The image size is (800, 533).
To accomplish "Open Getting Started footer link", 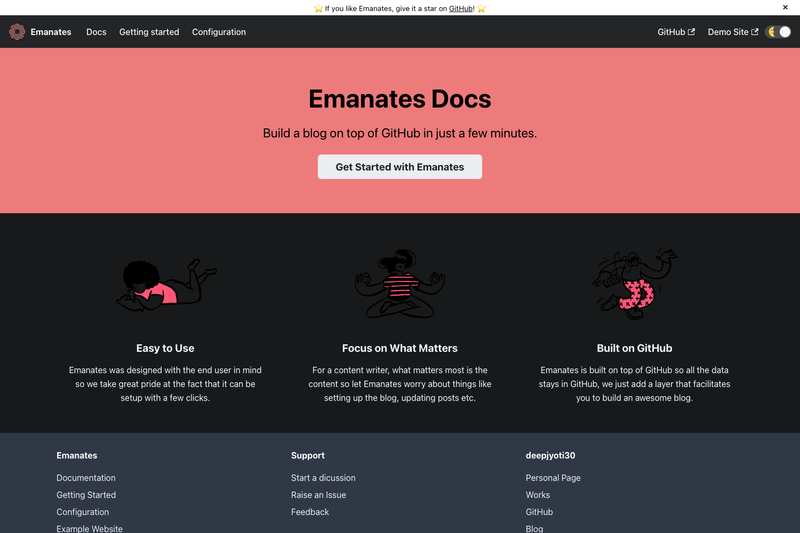I will 86,495.
